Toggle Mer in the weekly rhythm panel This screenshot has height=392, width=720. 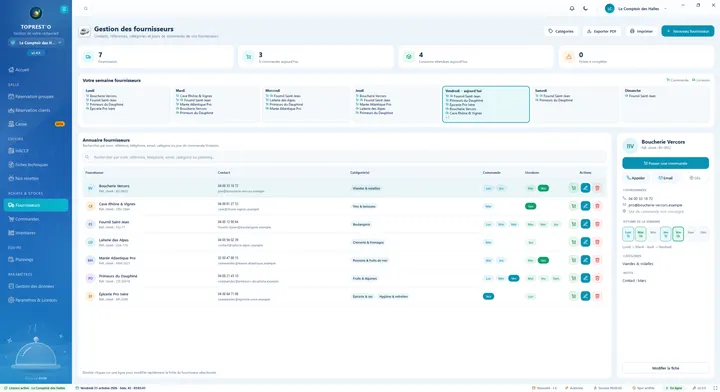click(653, 234)
